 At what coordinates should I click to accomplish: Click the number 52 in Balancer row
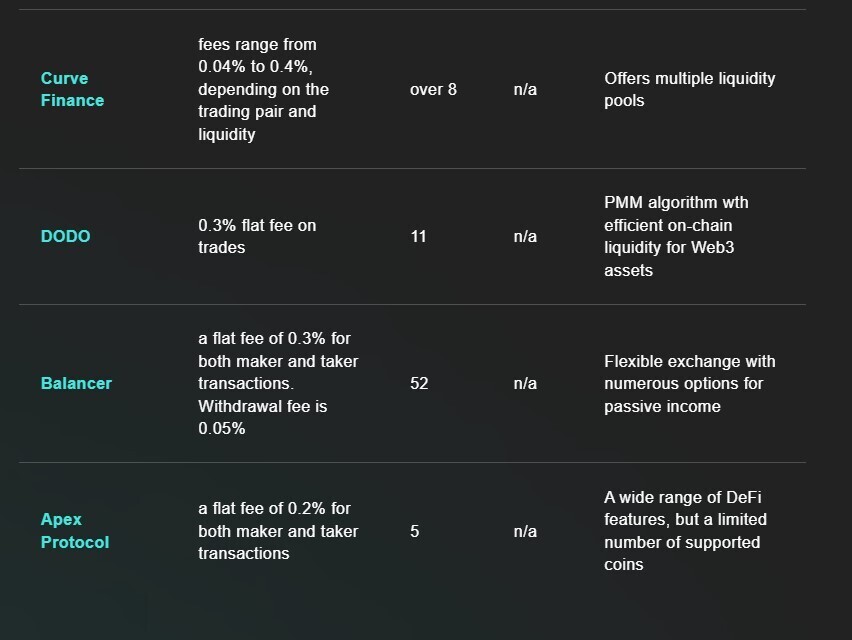point(419,383)
